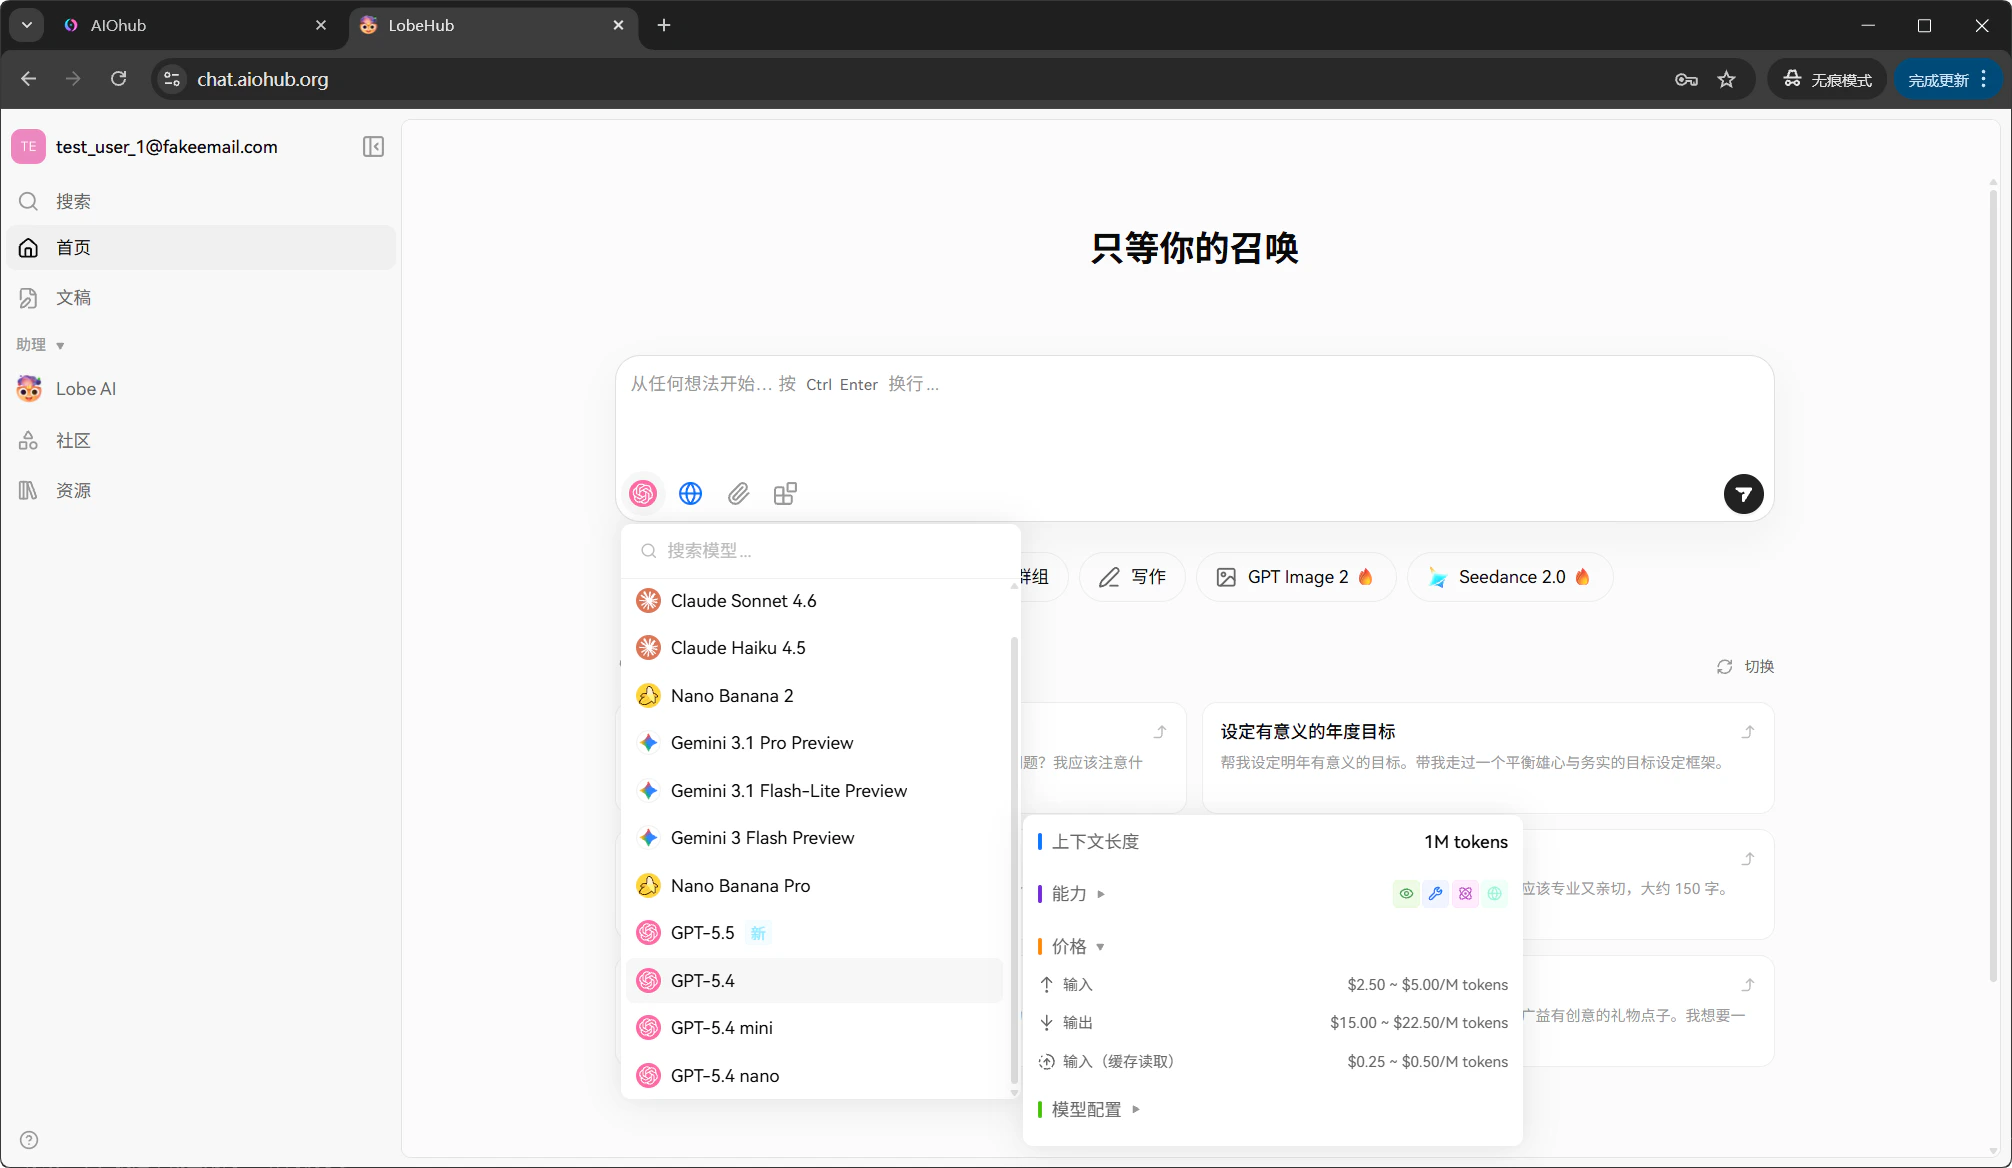Screen dimensions: 2012x1168
Task: Toggle the web search globe icon
Action: click(x=690, y=493)
